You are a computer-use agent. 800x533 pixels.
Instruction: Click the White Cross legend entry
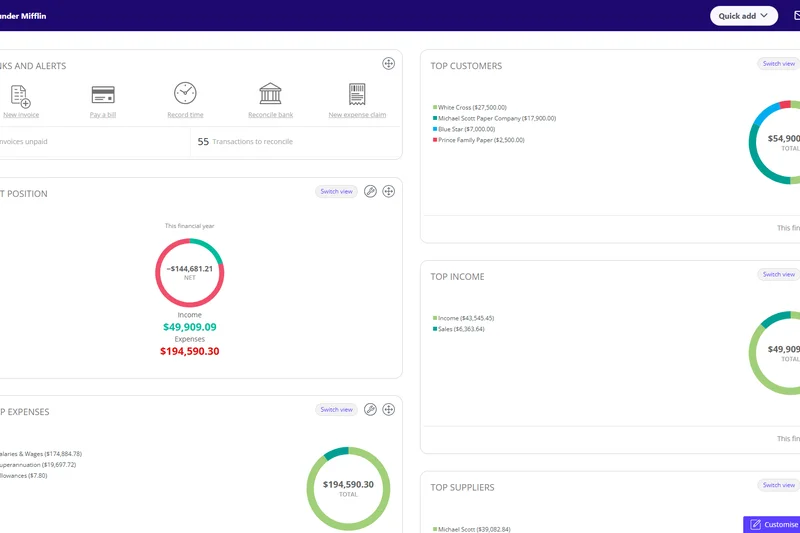click(471, 107)
